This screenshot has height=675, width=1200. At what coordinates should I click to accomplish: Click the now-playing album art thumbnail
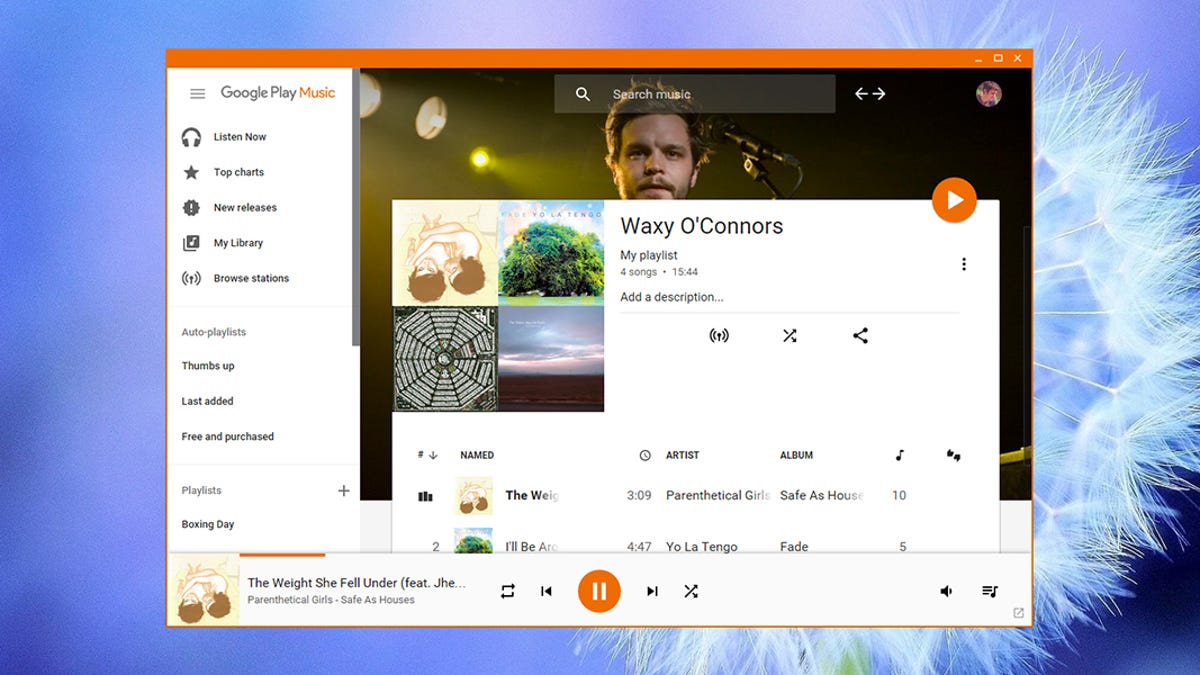tap(204, 591)
